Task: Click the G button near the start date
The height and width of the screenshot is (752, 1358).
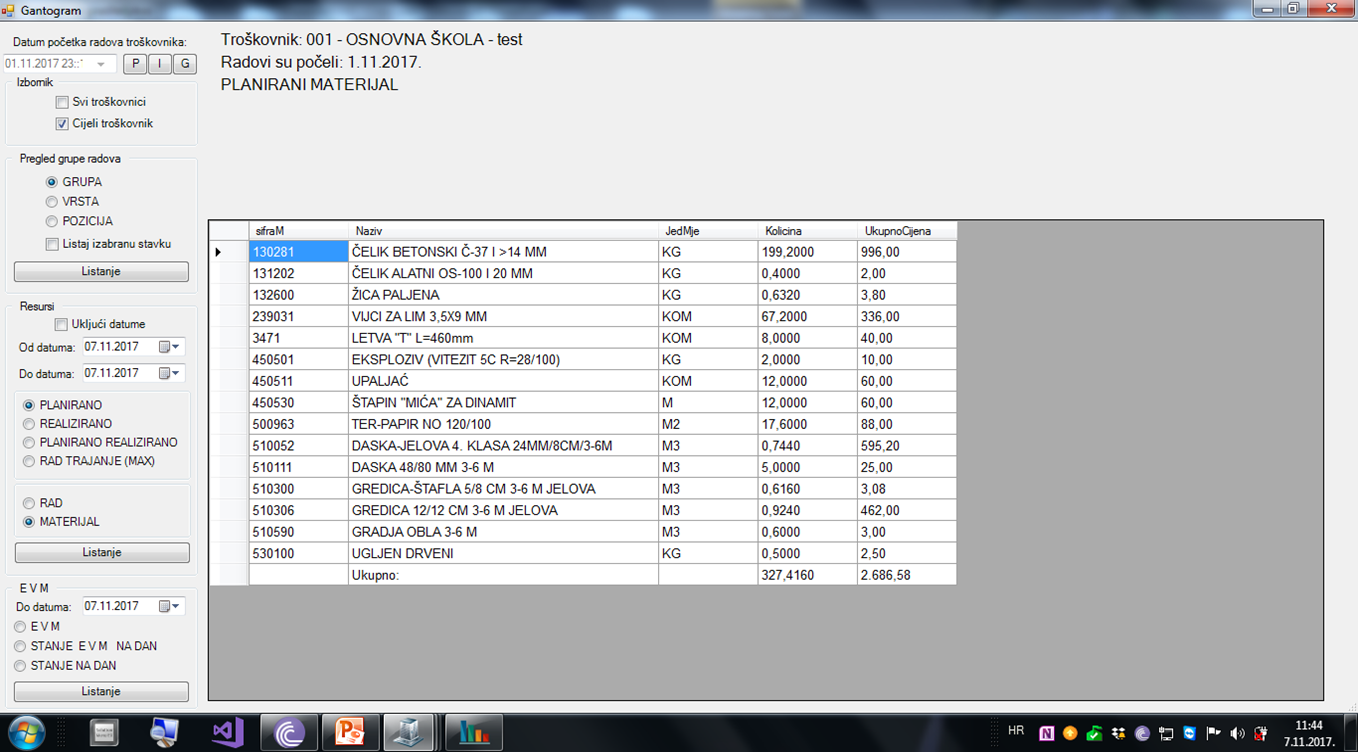Action: point(184,64)
